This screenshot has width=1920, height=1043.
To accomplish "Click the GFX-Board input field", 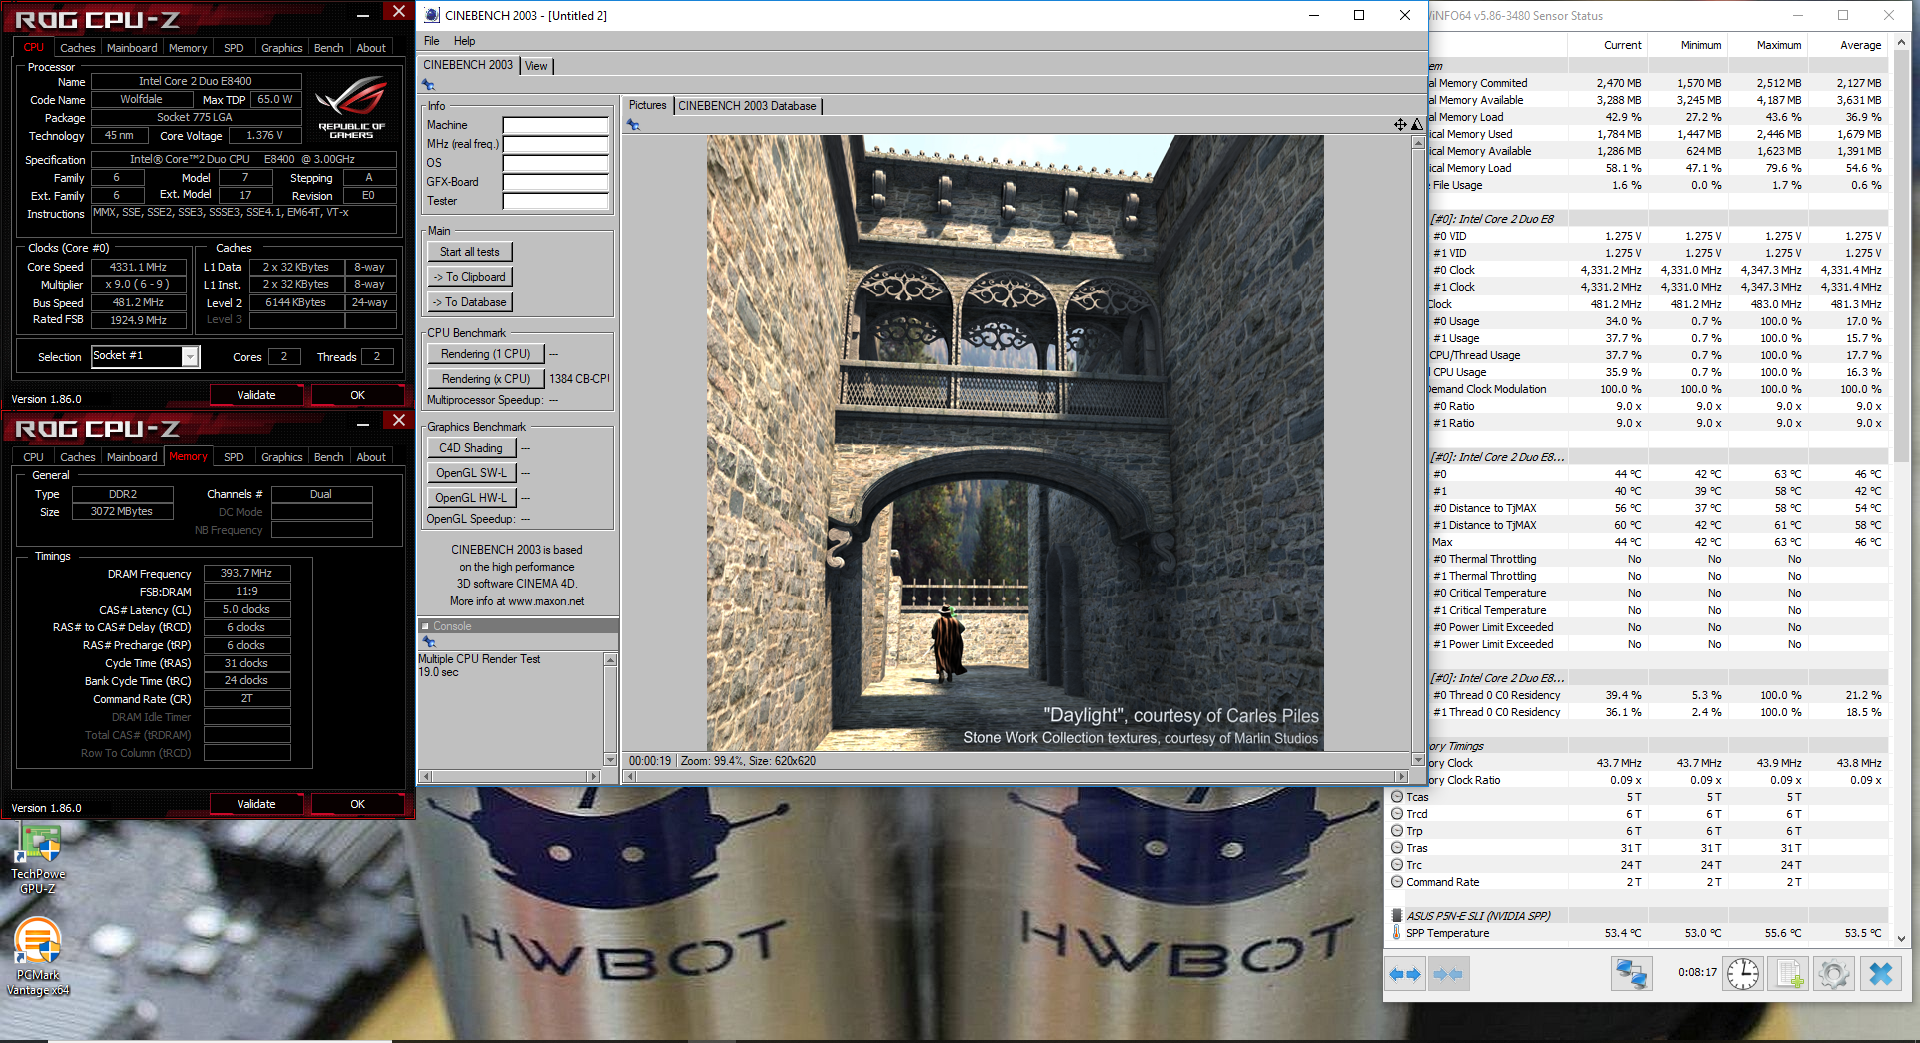I will (555, 182).
